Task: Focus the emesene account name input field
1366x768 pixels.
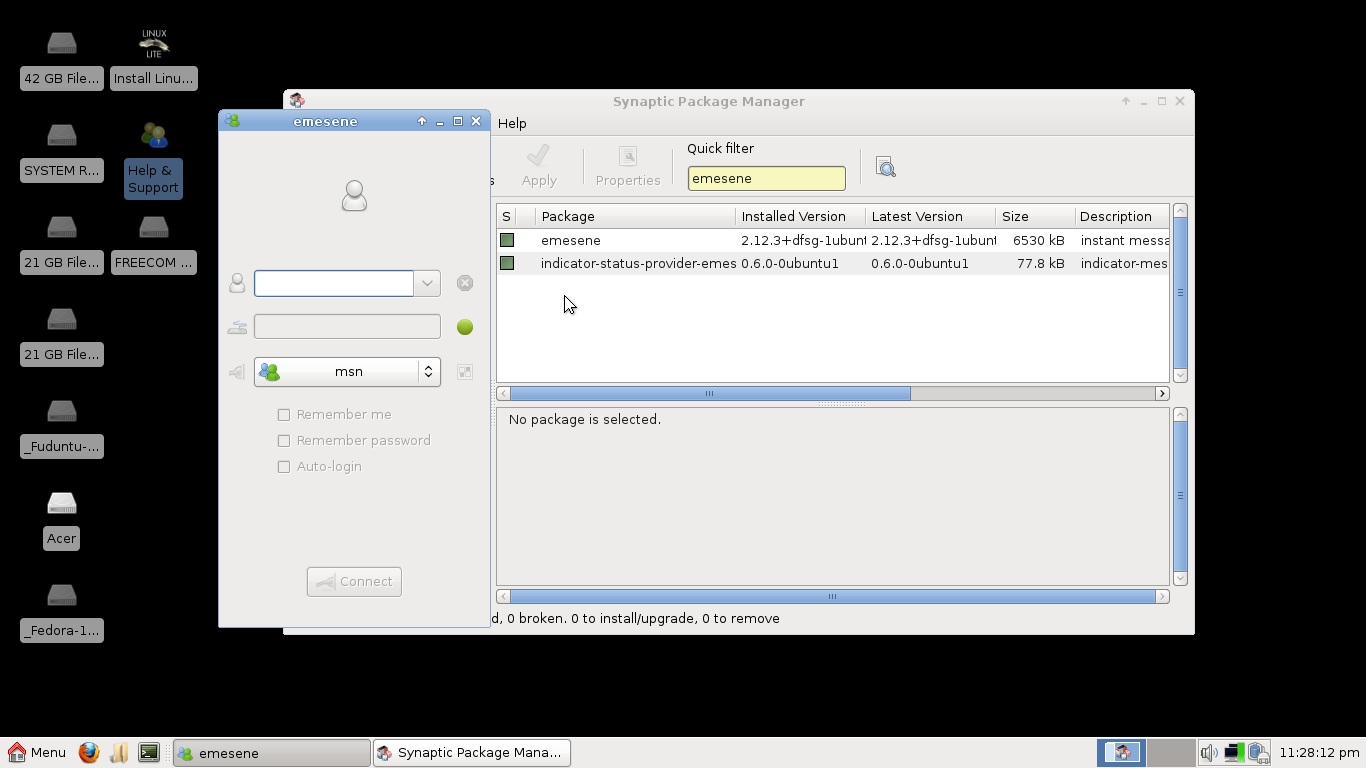Action: point(334,283)
